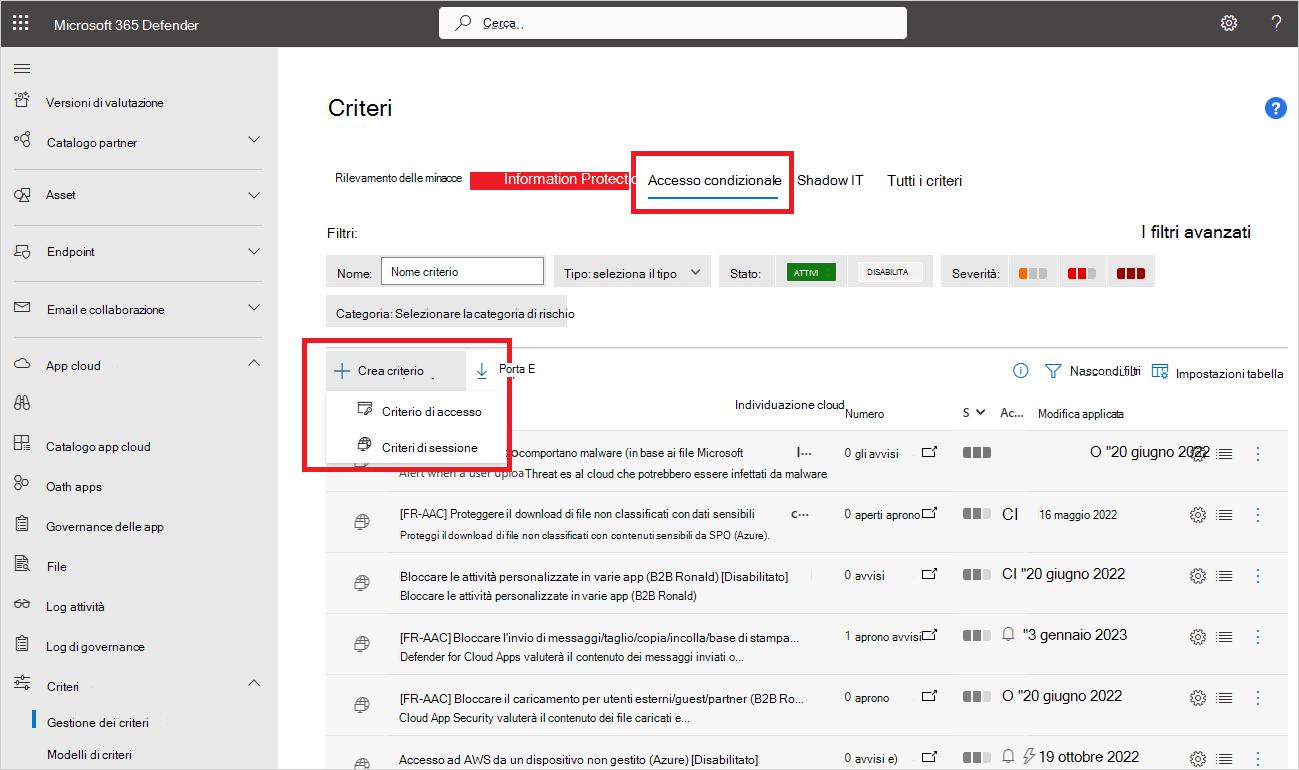This screenshot has width=1299, height=770.
Task: Switch to Rilevamento delle minacce tab
Action: (x=398, y=178)
